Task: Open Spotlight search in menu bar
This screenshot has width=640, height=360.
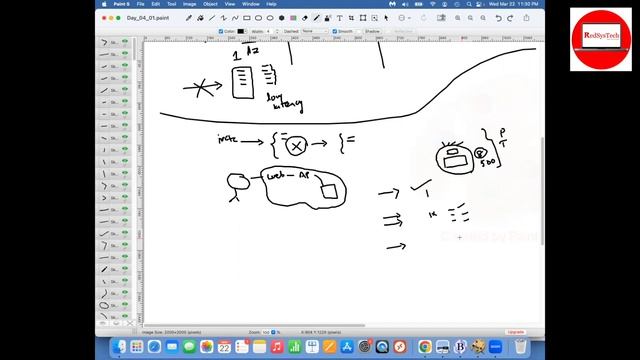Action: point(469,4)
